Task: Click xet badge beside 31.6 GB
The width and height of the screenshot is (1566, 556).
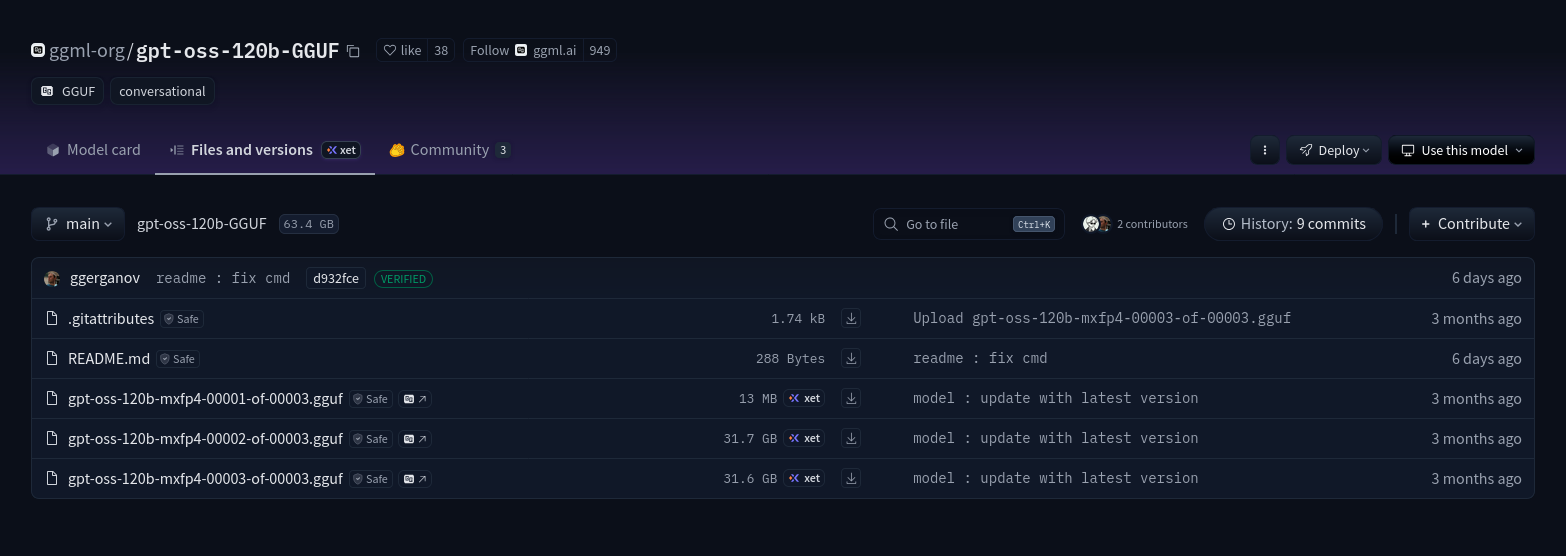Action: coord(804,478)
